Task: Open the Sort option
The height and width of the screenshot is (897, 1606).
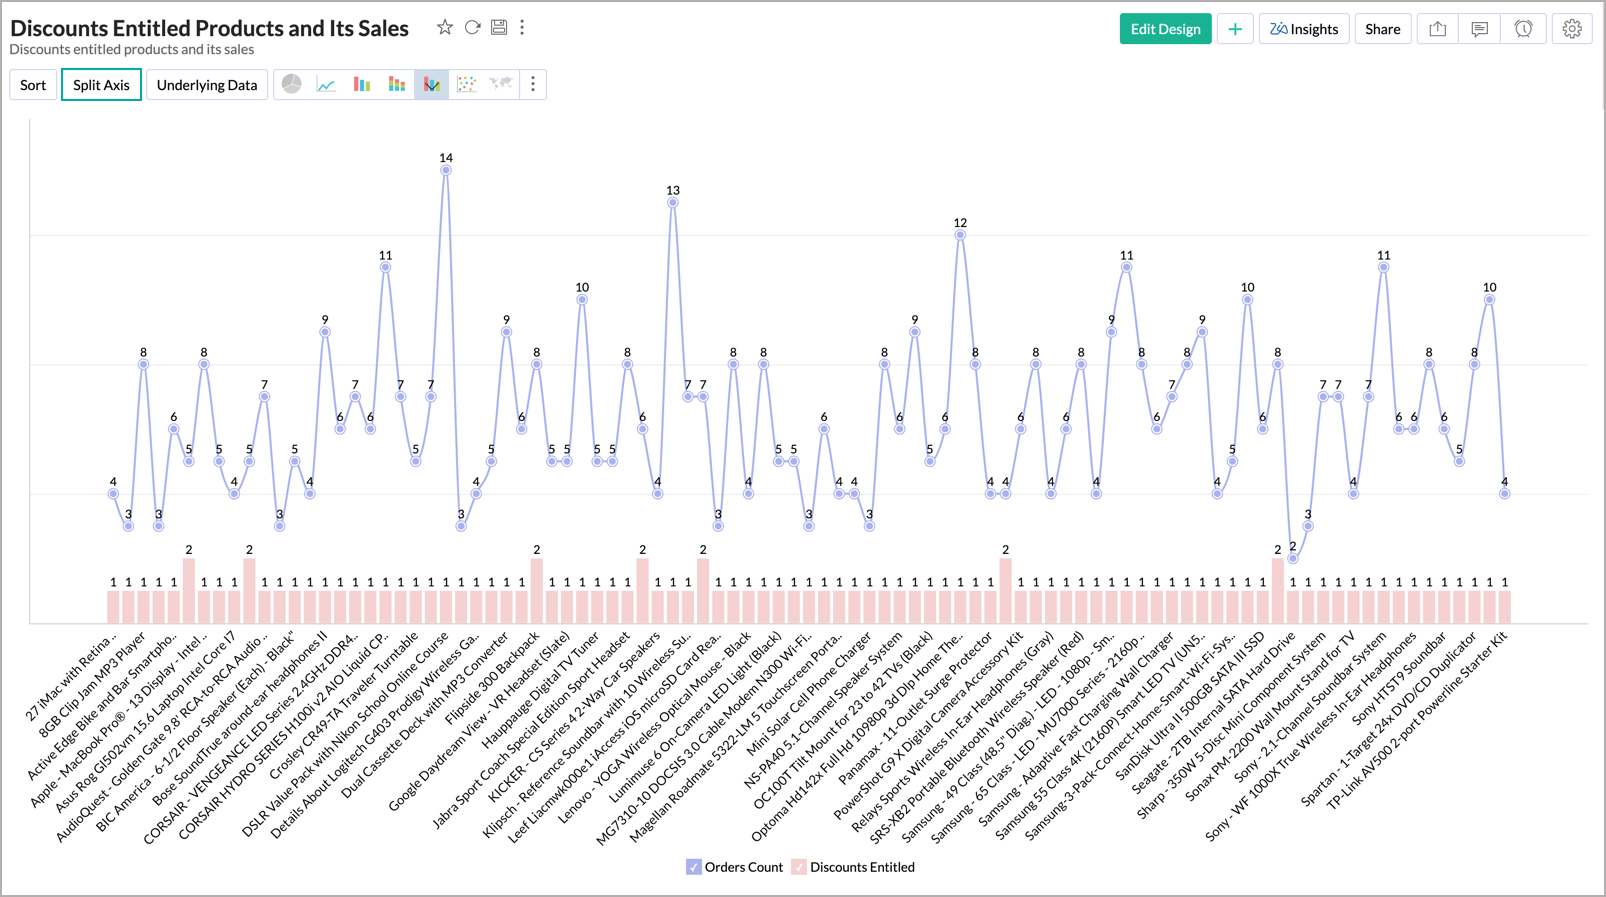Action: [x=33, y=85]
